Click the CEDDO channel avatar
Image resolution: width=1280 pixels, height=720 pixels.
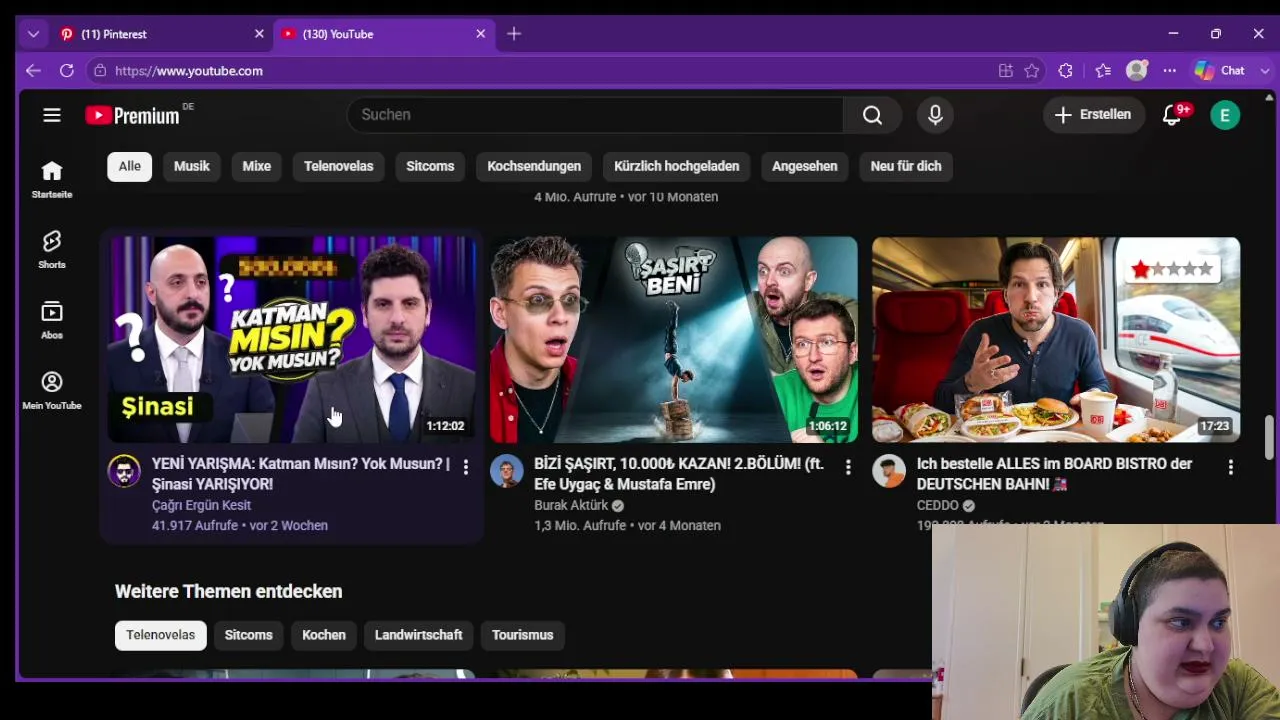coord(888,471)
